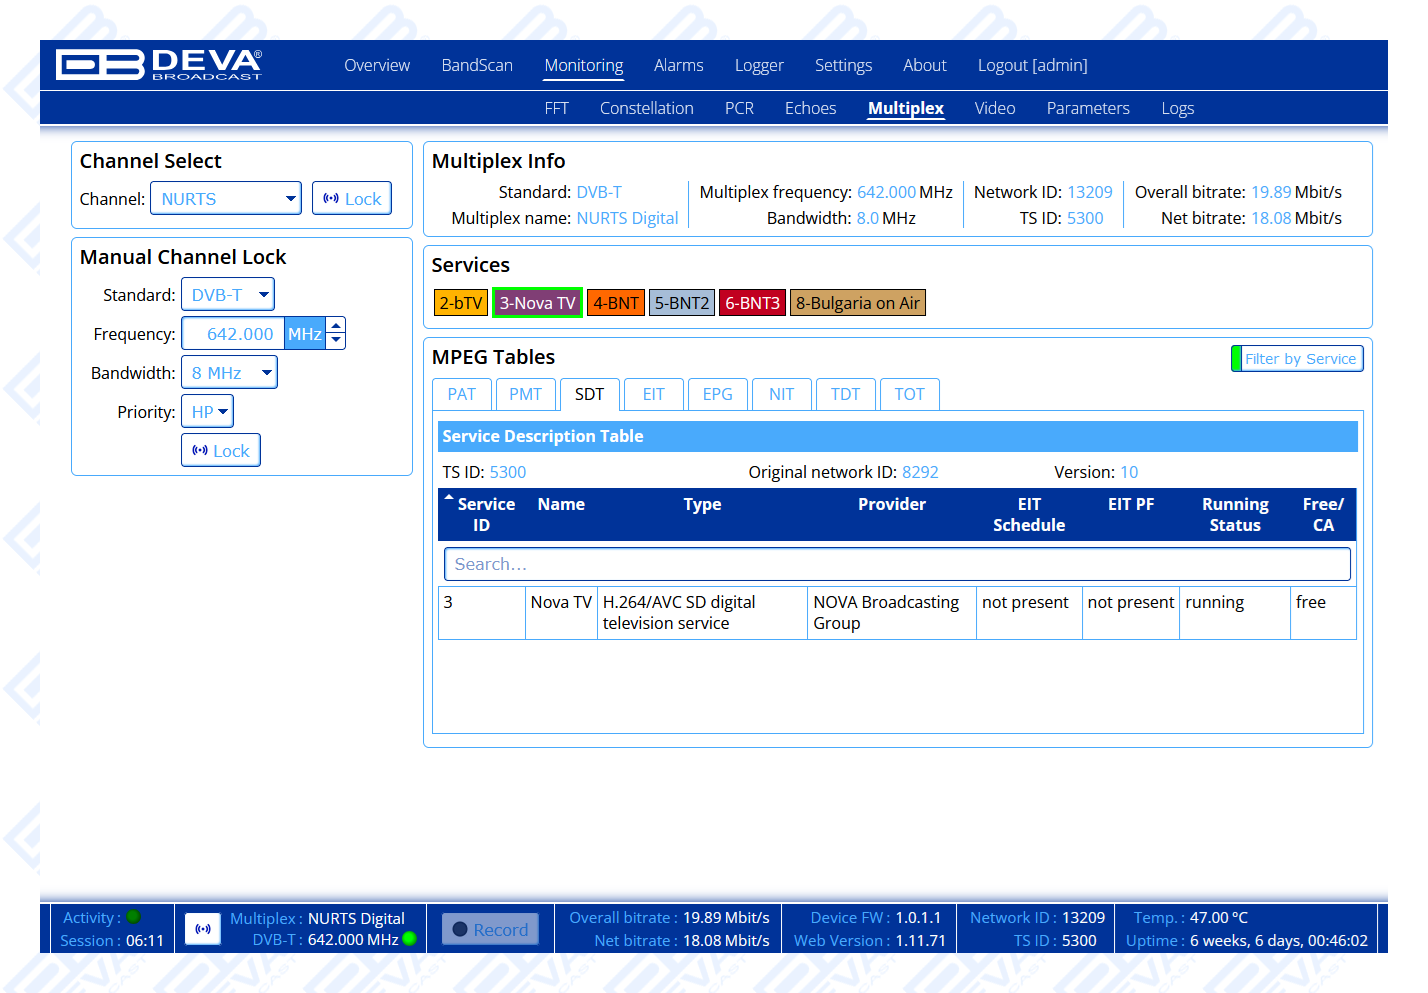Click the signal icon in the status bar

click(203, 929)
